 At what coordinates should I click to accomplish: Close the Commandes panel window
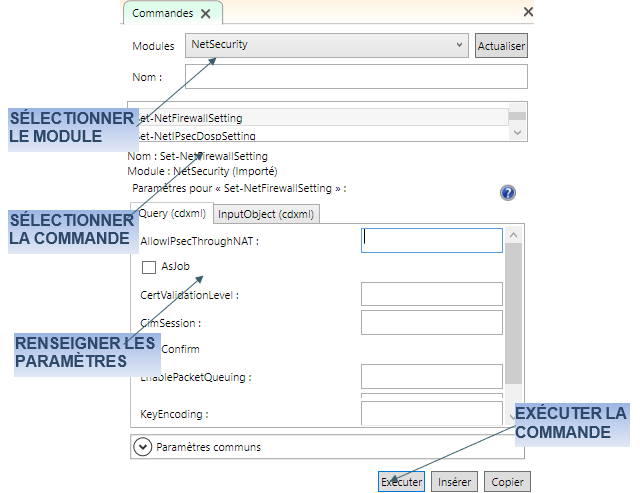click(528, 12)
